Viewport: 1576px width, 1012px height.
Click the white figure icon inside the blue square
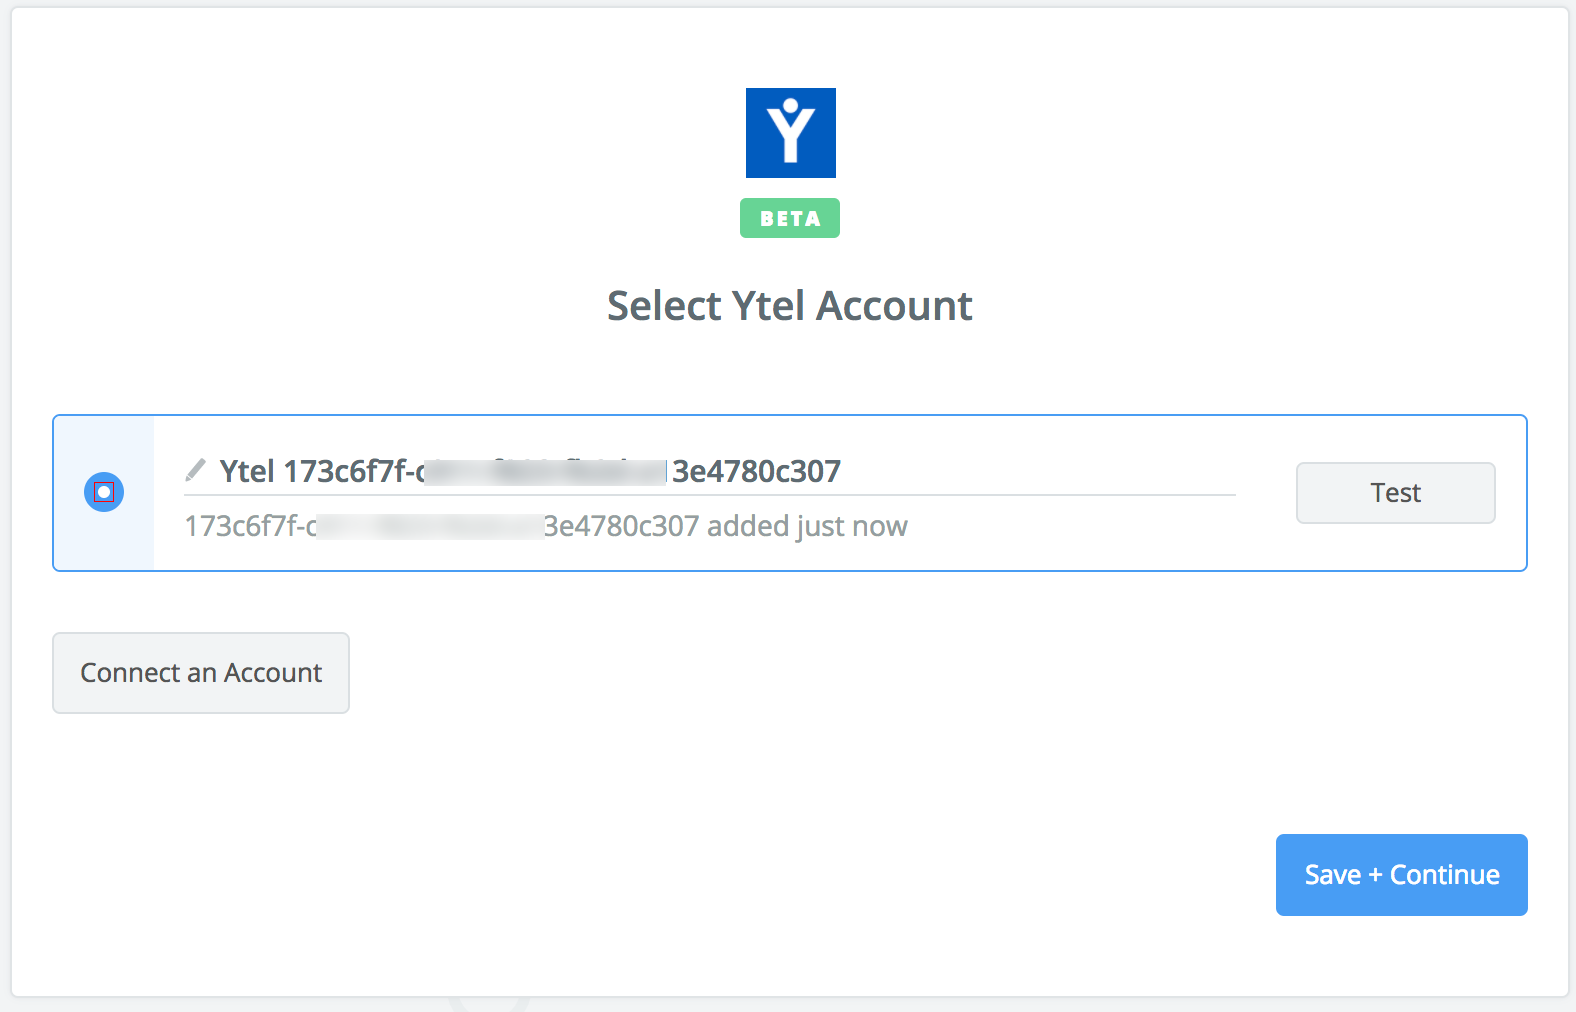tap(790, 132)
